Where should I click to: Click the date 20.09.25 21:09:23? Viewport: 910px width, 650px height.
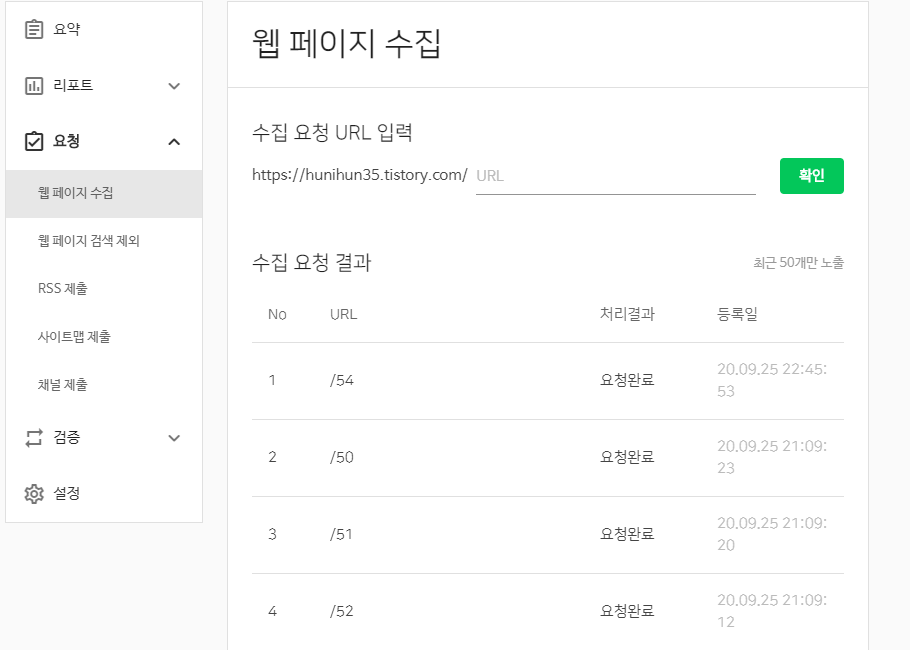pyautogui.click(x=772, y=457)
